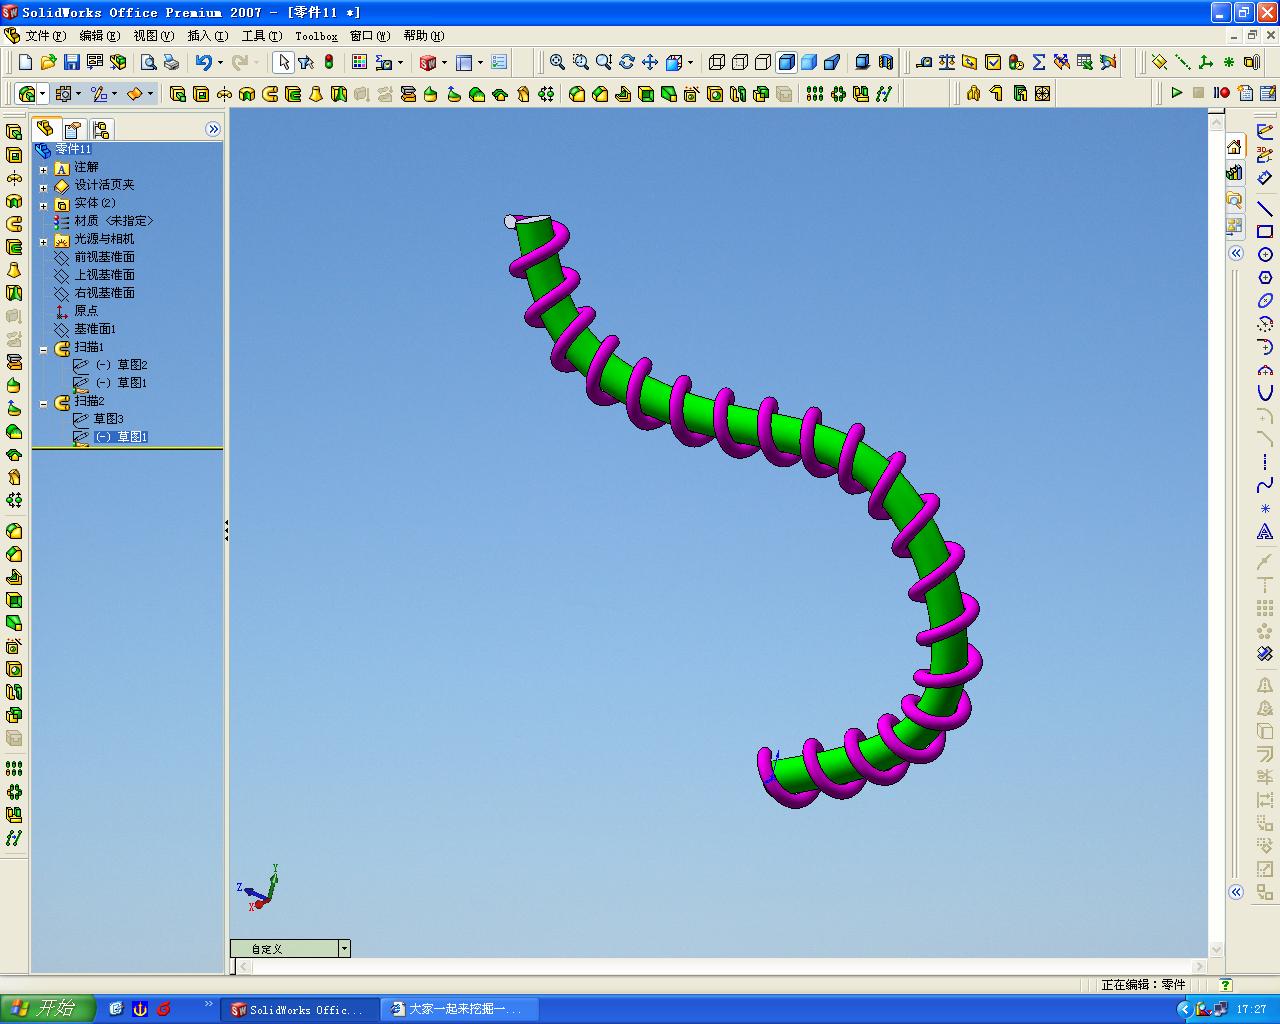Image resolution: width=1280 pixels, height=1024 pixels.
Task: Select 基准面1 in the feature tree
Action: coord(95,329)
